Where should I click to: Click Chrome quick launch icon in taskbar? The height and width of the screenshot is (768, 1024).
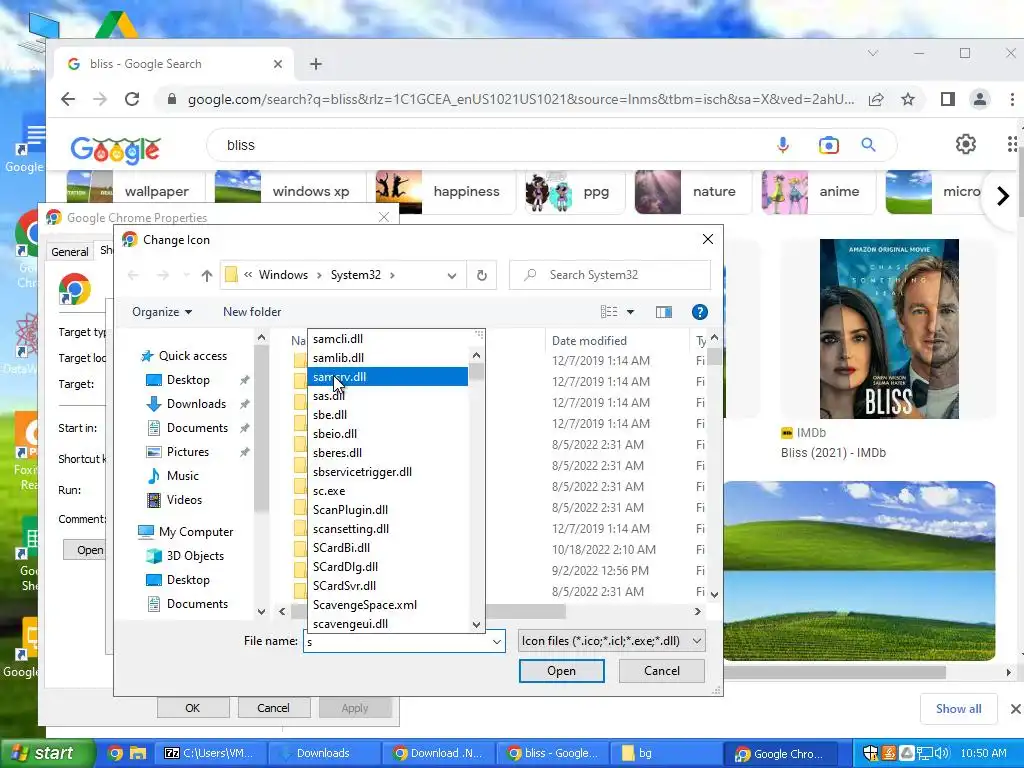click(115, 753)
